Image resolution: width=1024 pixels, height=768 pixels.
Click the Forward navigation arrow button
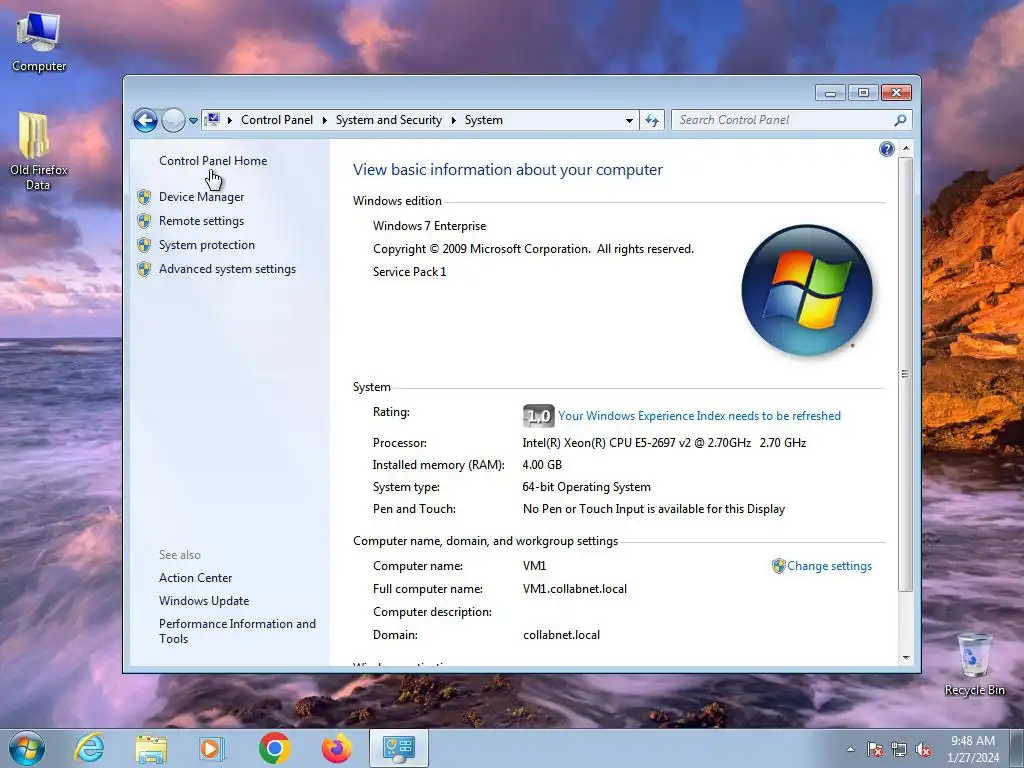pyautogui.click(x=173, y=120)
